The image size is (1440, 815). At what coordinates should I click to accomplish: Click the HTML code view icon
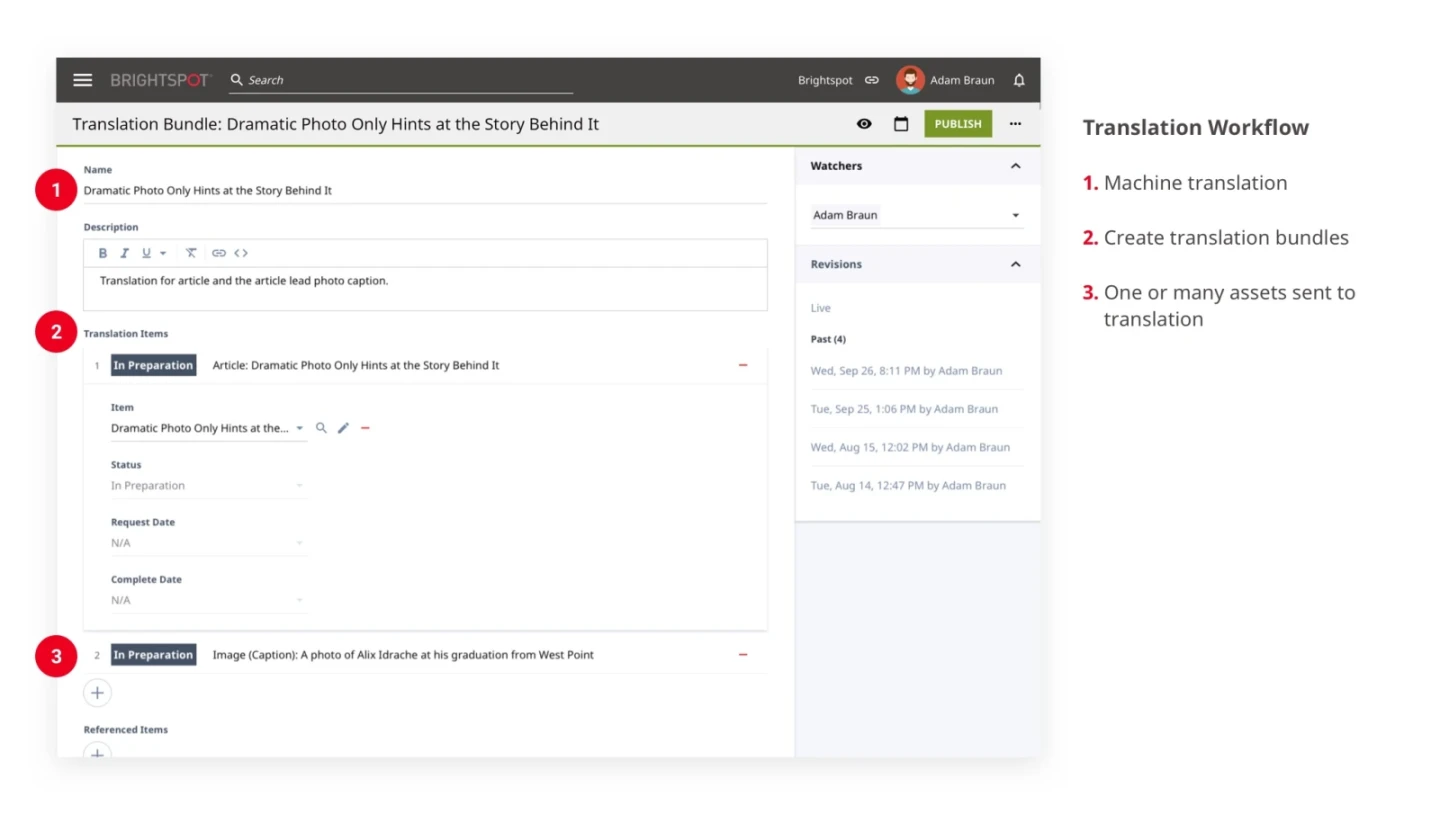click(x=241, y=253)
